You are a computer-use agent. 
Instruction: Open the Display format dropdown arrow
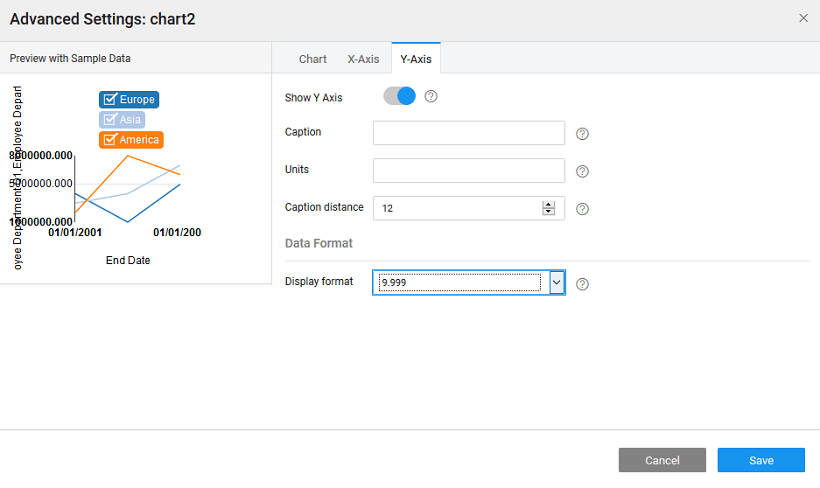tap(557, 283)
